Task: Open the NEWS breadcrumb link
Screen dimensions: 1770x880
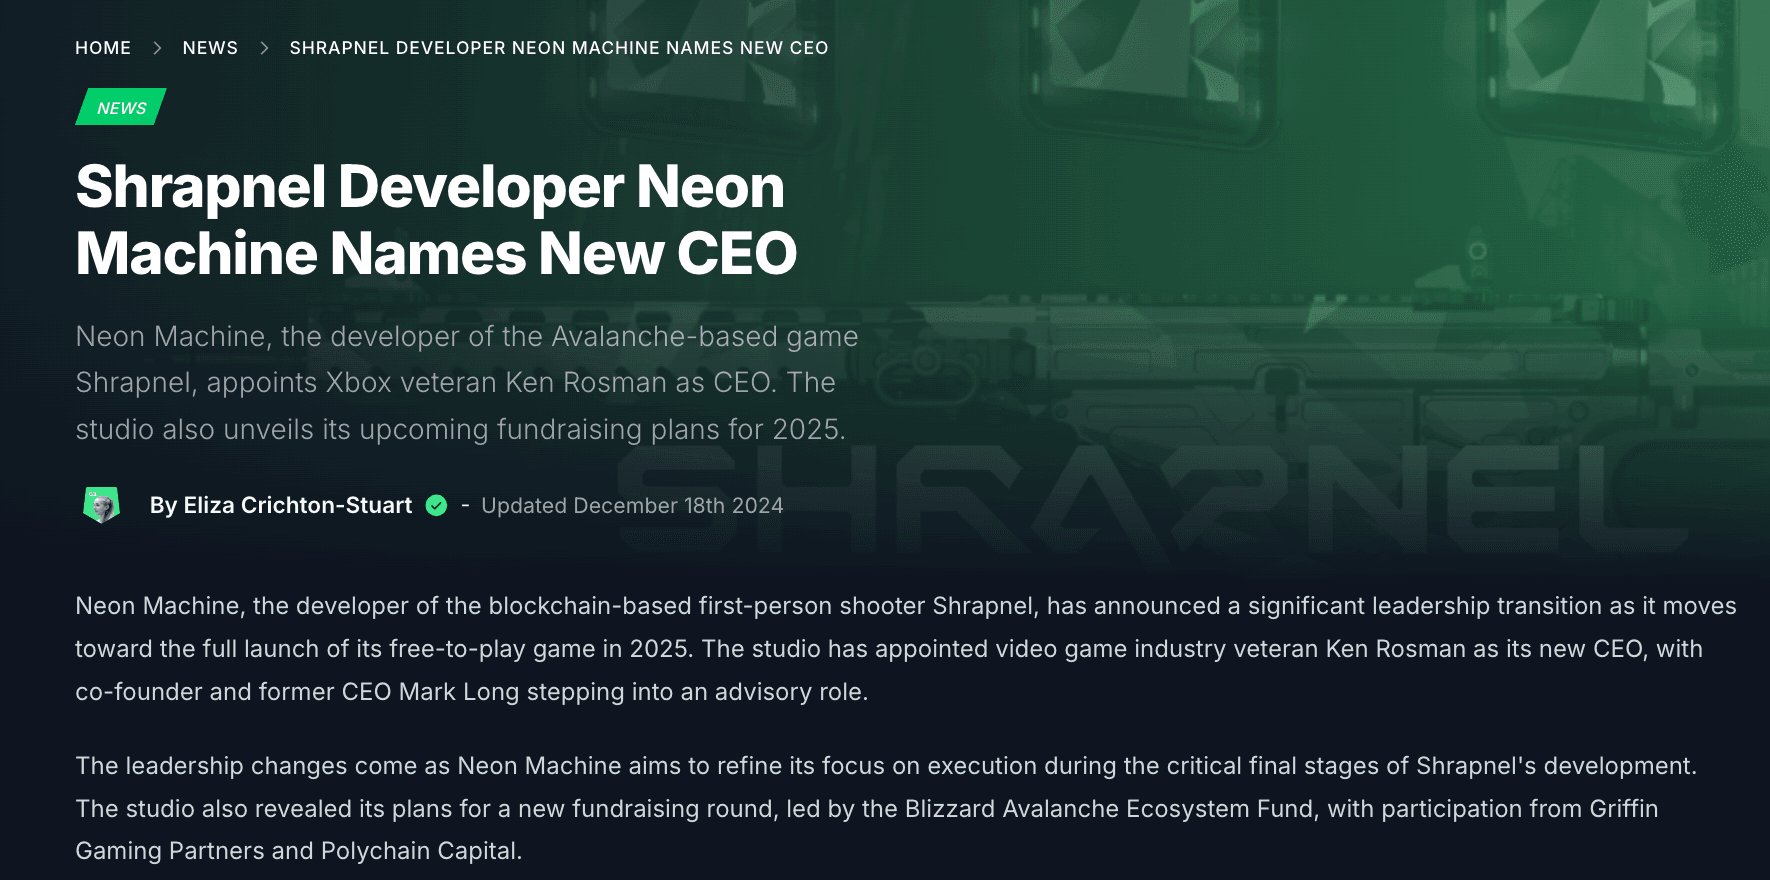Action: (x=210, y=47)
